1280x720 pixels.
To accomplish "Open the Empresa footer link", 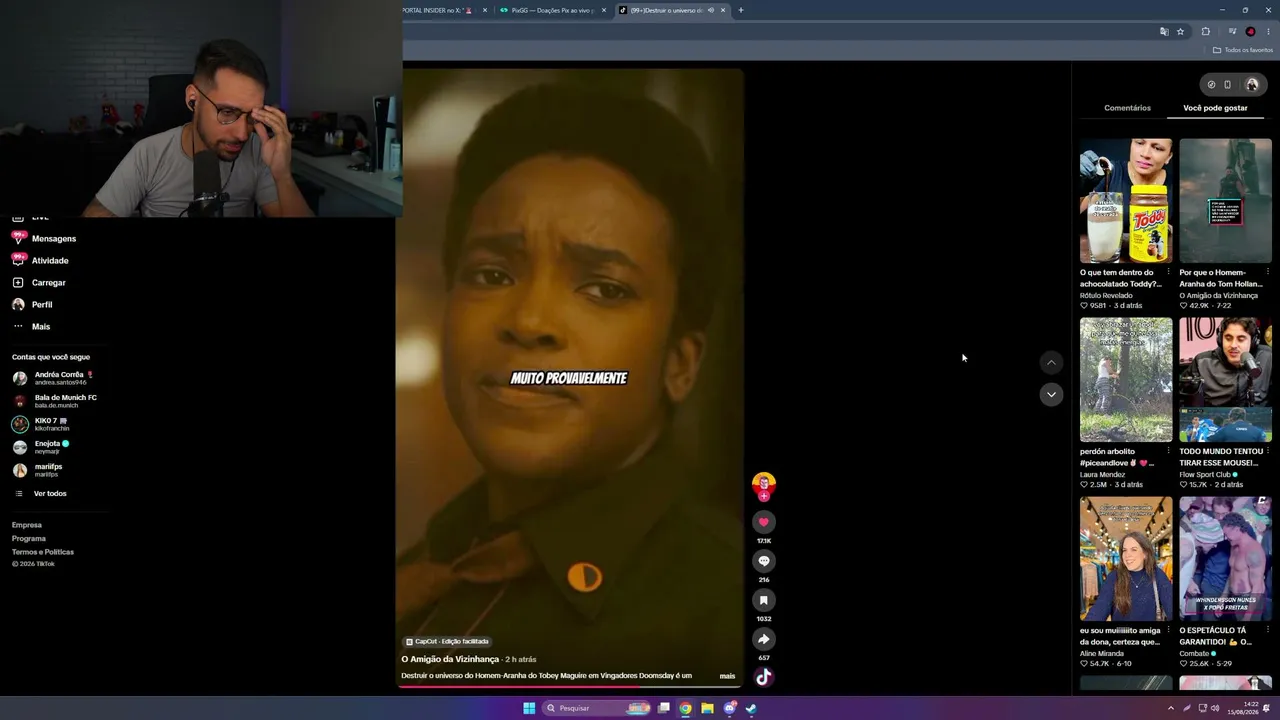I will tap(27, 525).
